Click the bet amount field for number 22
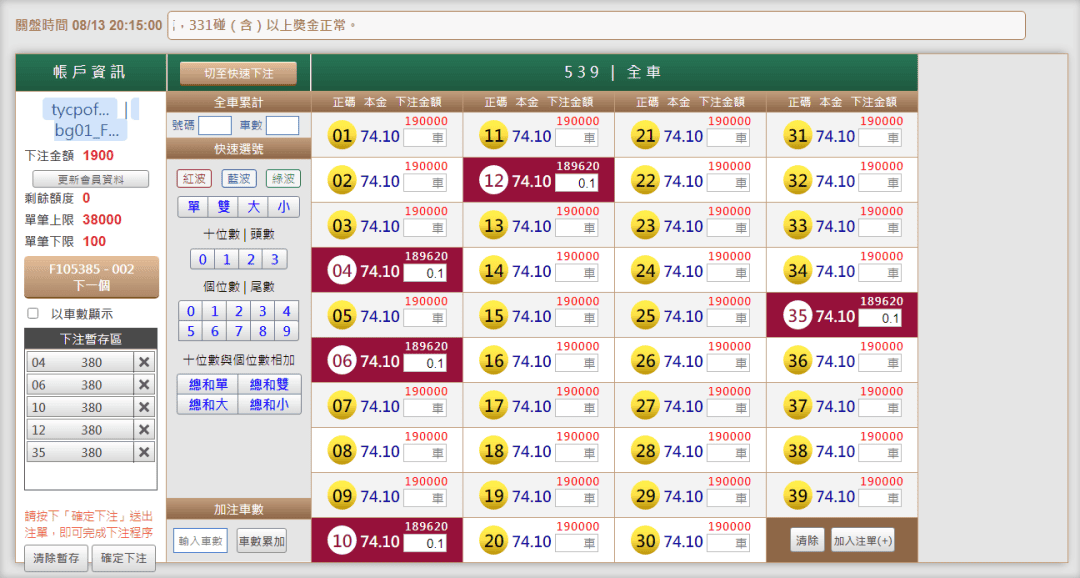Image resolution: width=1080 pixels, height=578 pixels. coord(728,183)
